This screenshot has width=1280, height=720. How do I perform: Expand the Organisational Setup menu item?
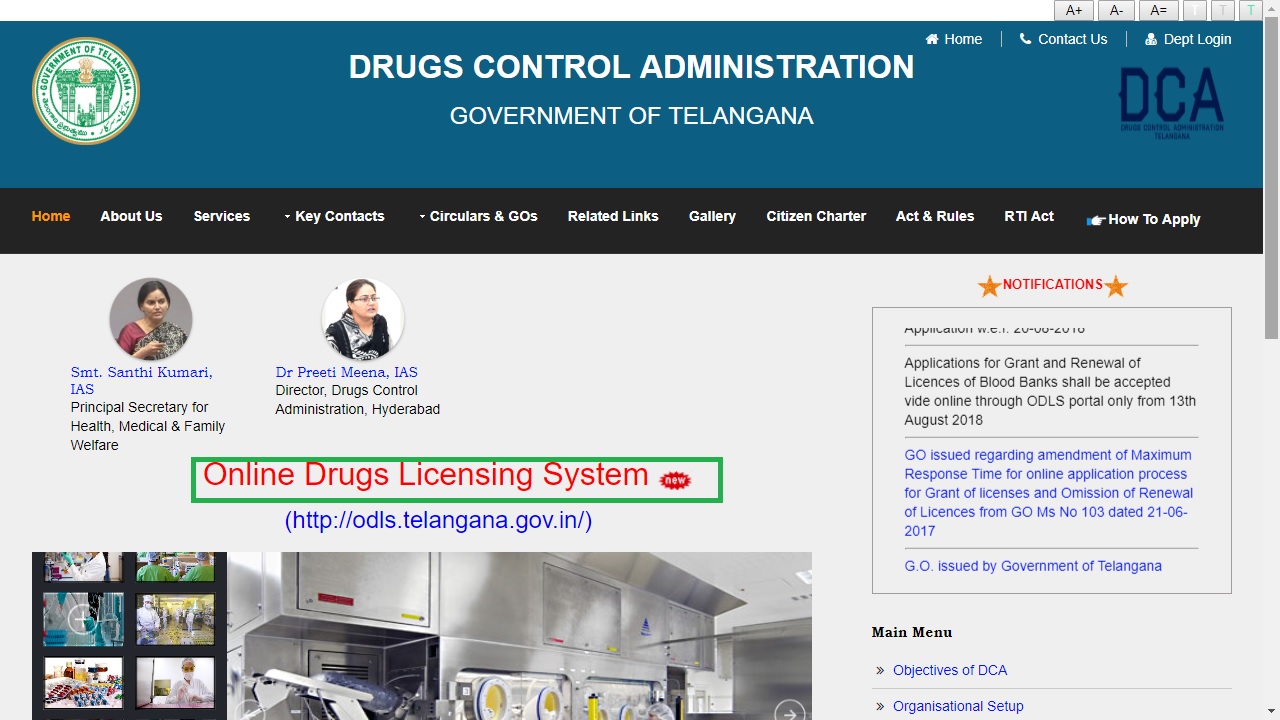(x=958, y=706)
